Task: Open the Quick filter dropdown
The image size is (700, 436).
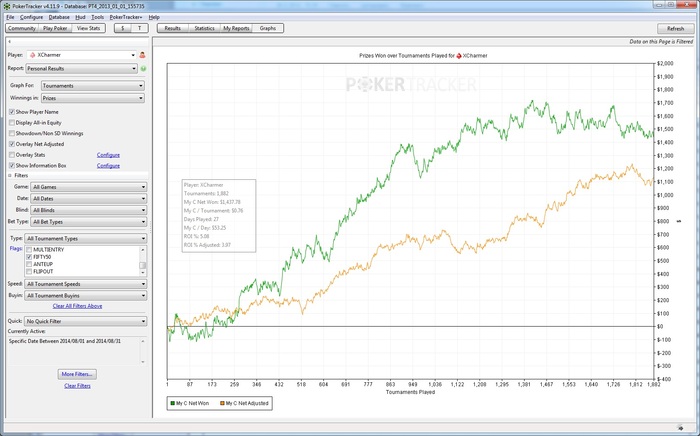Action: click(x=86, y=321)
